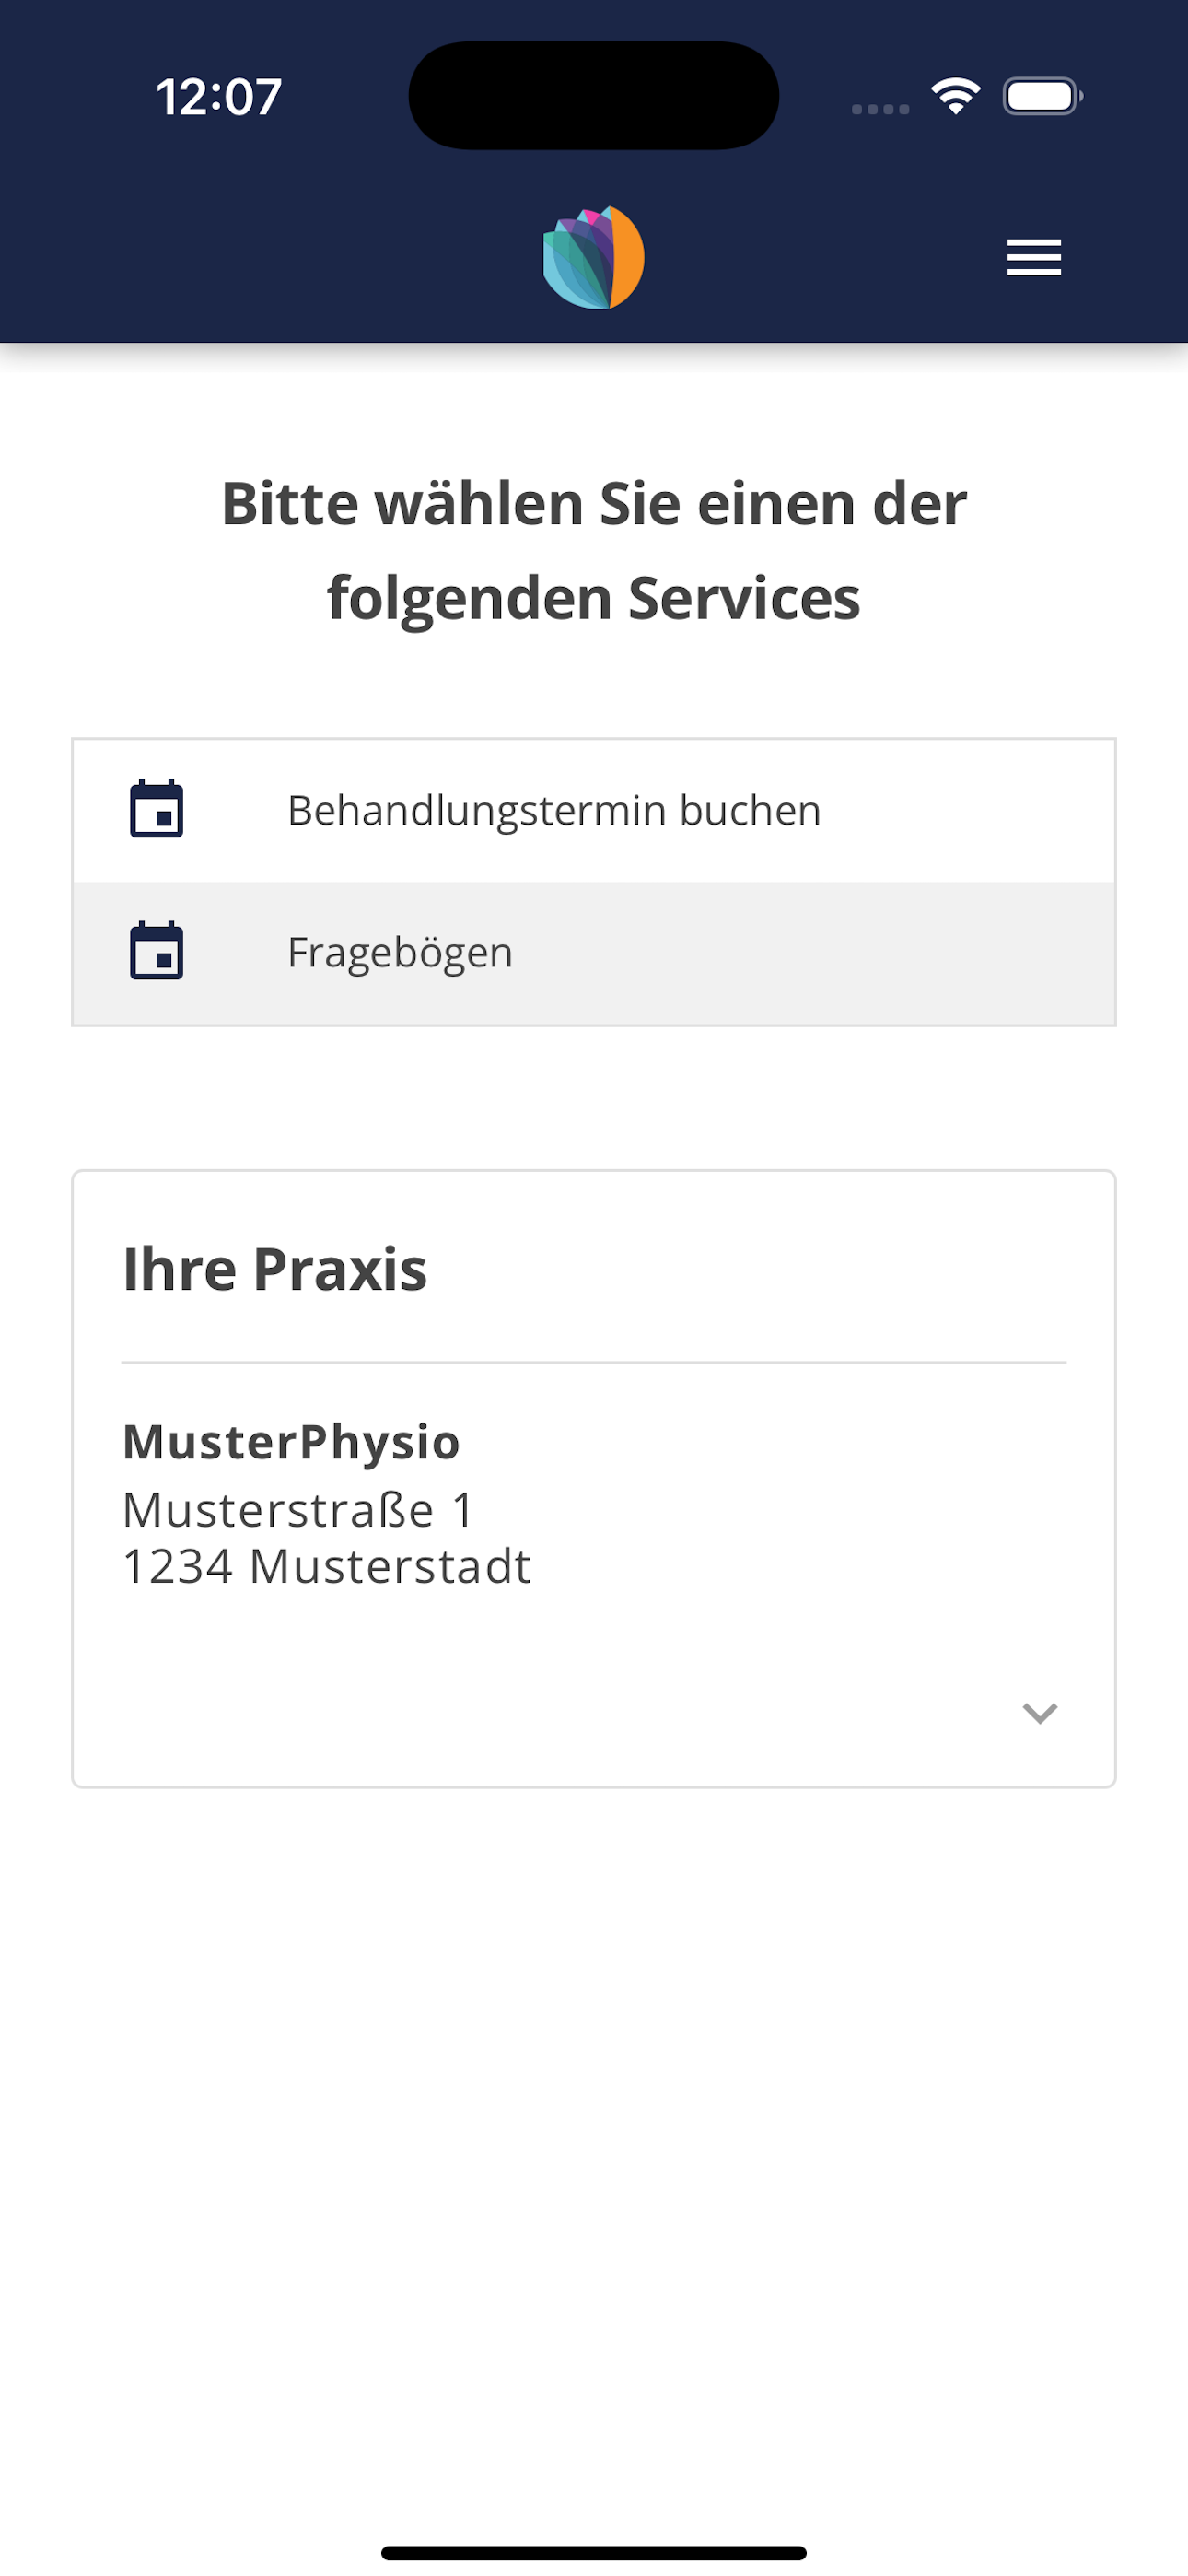Open the hamburger menu

point(1034,258)
